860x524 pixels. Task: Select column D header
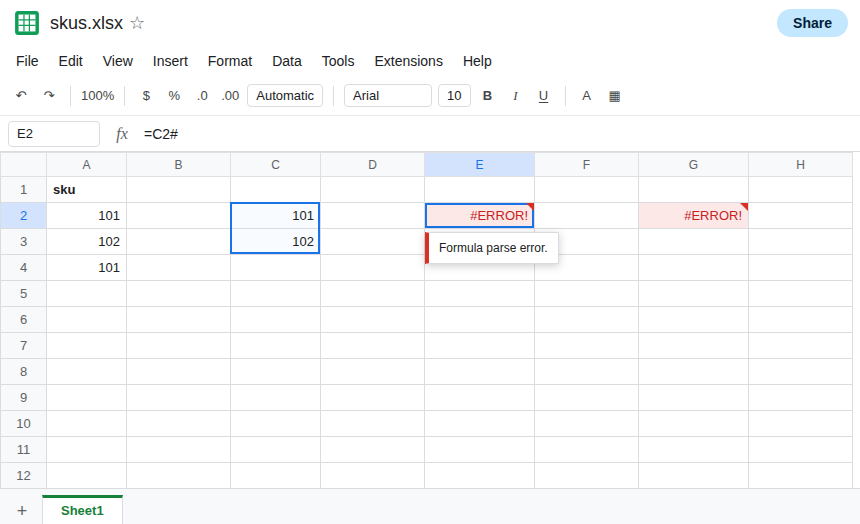click(372, 165)
